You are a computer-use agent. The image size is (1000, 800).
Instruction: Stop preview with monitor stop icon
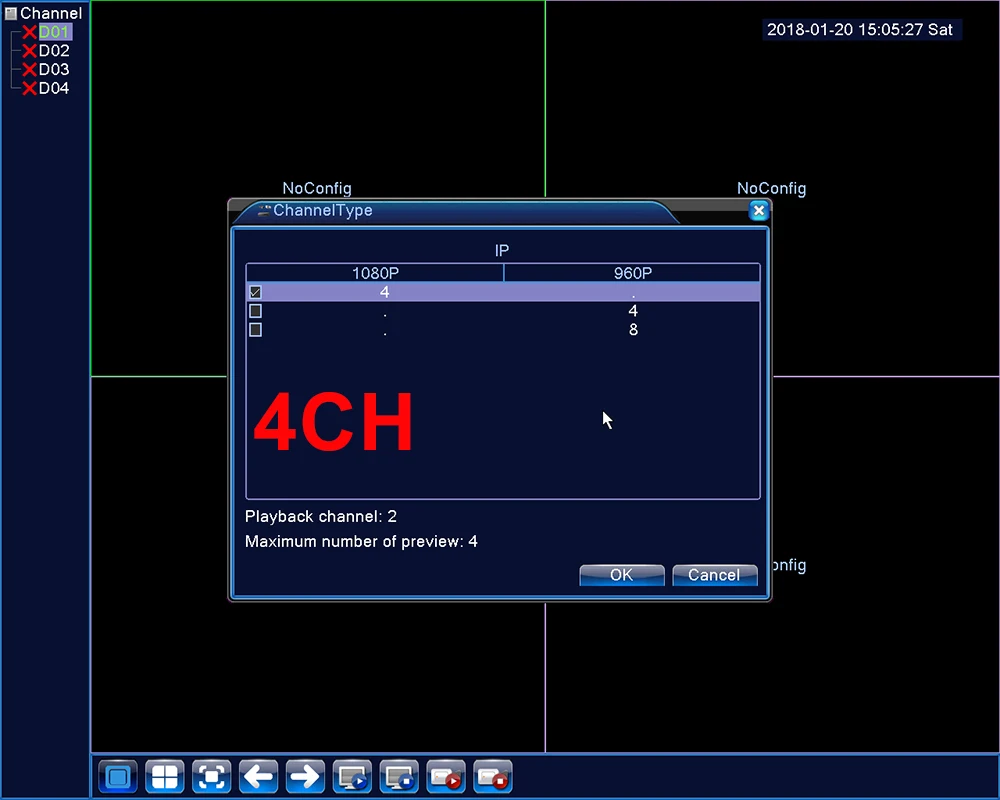399,776
